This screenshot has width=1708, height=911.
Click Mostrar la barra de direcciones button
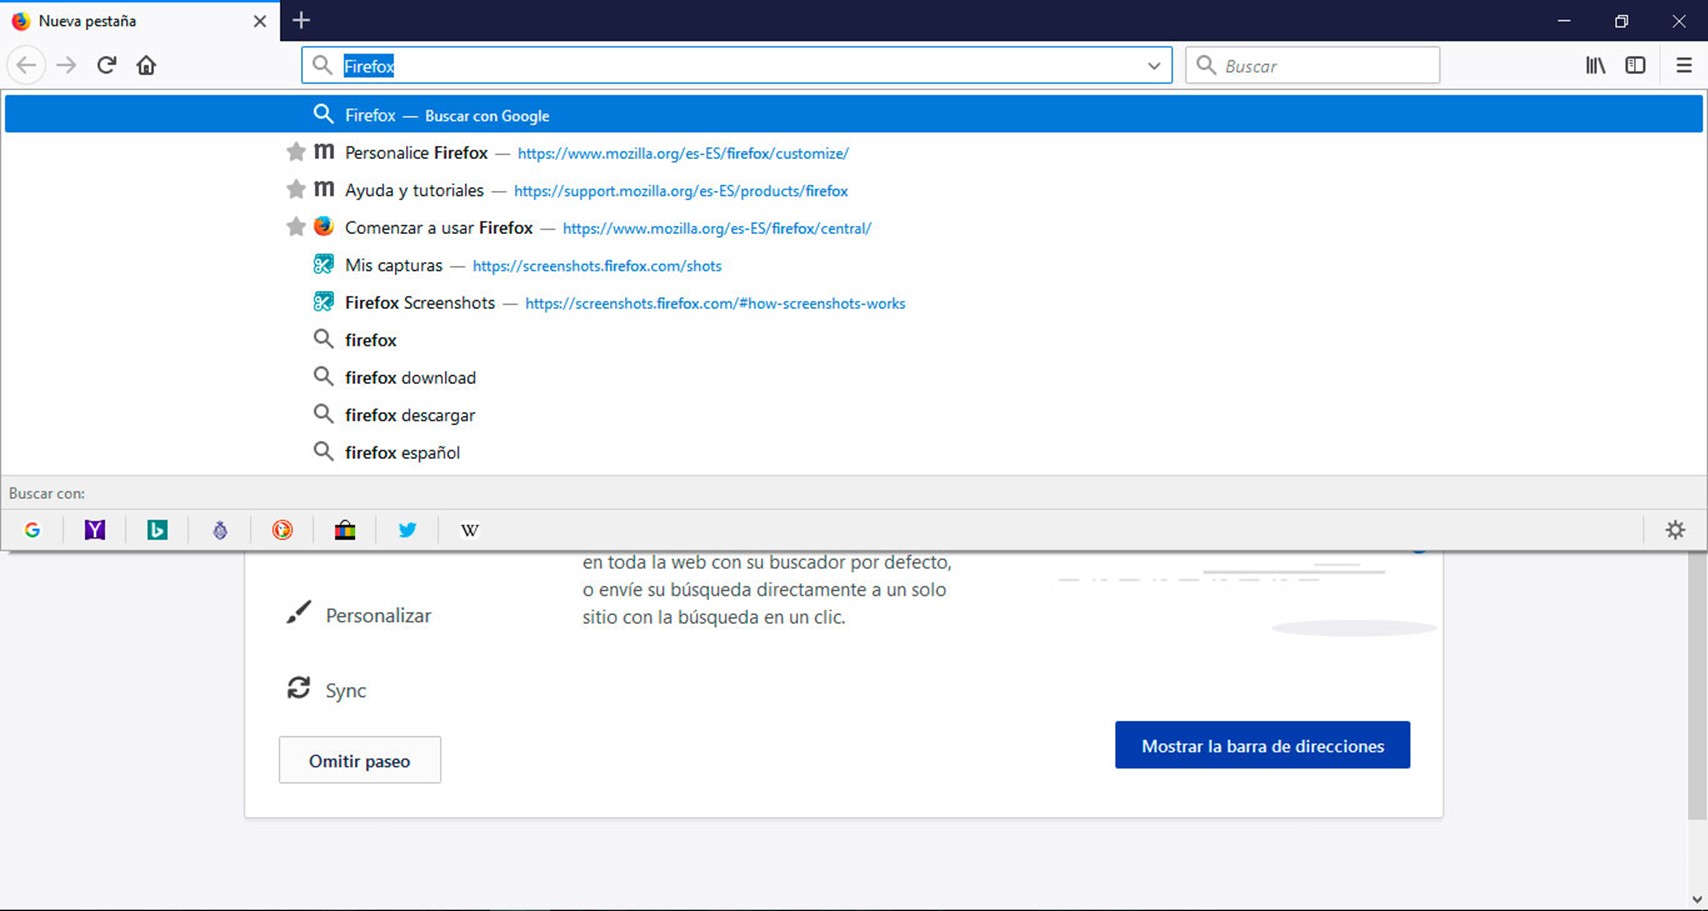tap(1262, 745)
